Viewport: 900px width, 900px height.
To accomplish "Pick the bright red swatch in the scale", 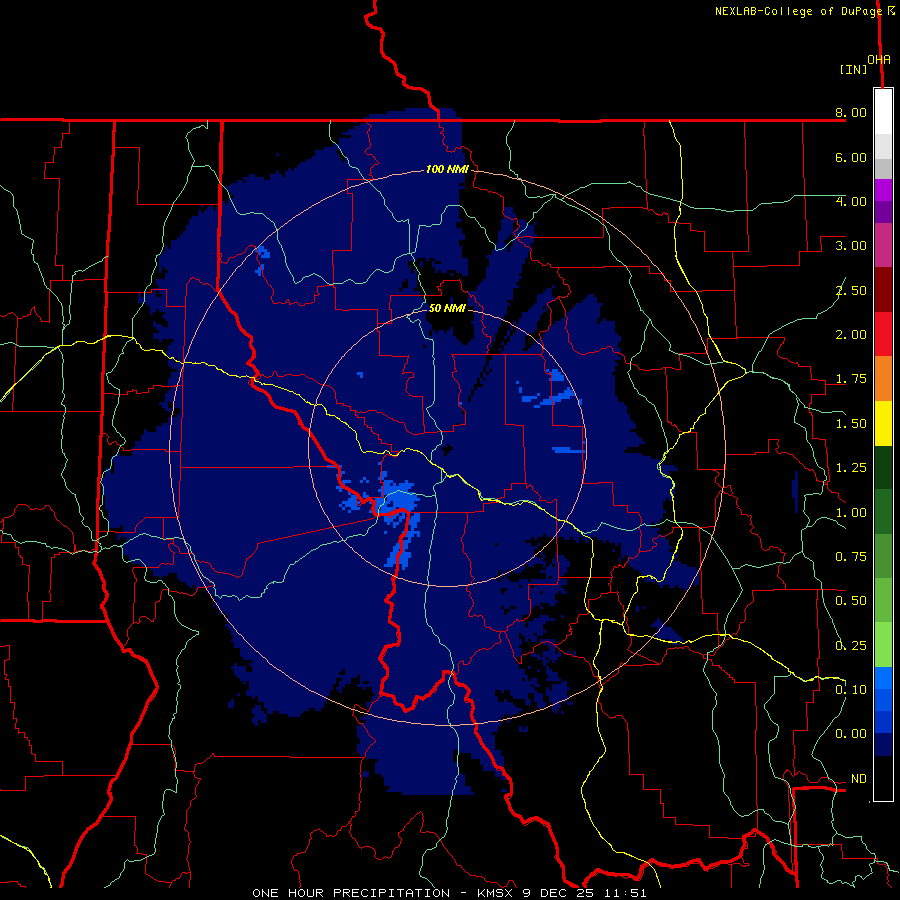I will (x=883, y=334).
